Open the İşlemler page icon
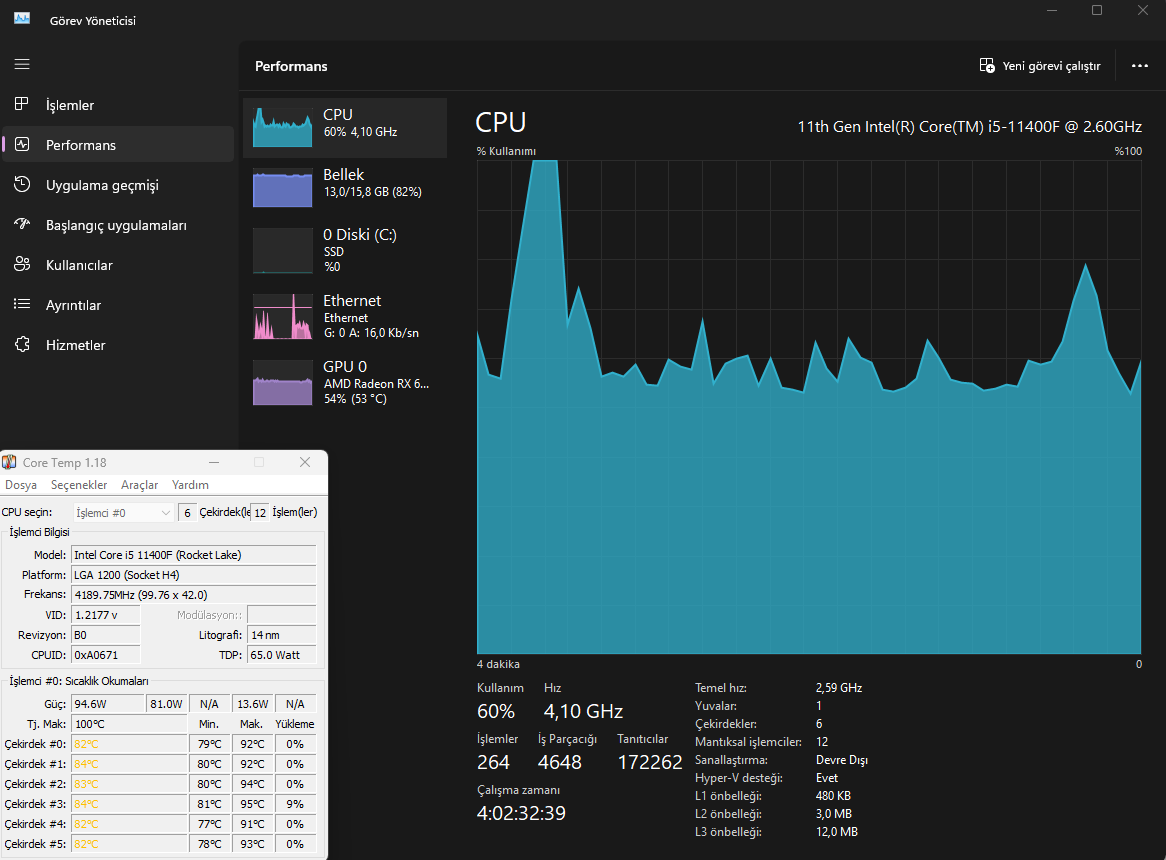This screenshot has height=860, width=1166. click(x=22, y=104)
